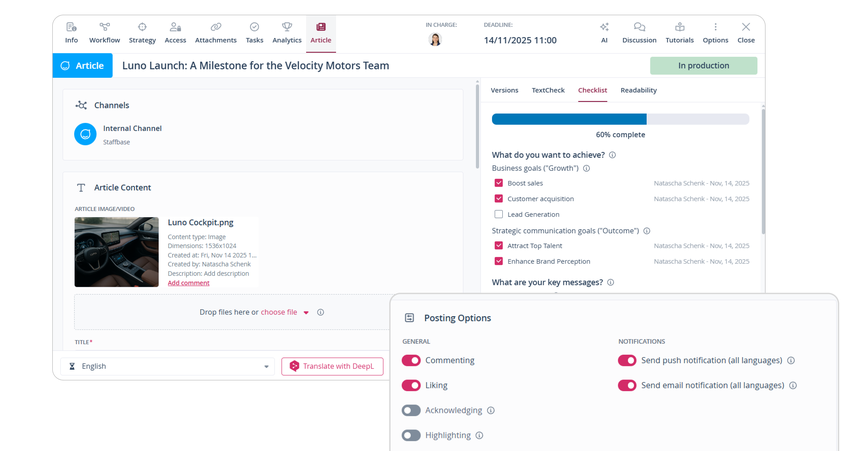Screen dimensions: 858x451
Task: Uncheck Enhance Brand Perception checkbox
Action: [498, 262]
